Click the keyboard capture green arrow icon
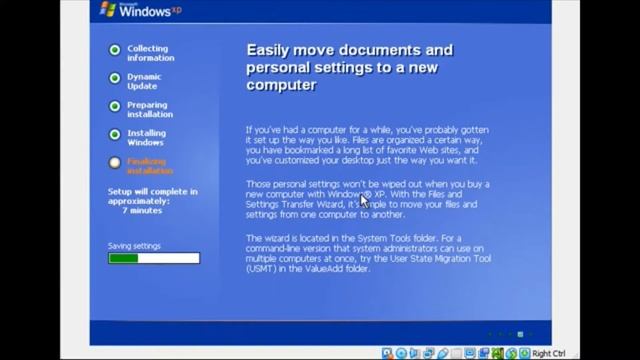 tap(524, 353)
